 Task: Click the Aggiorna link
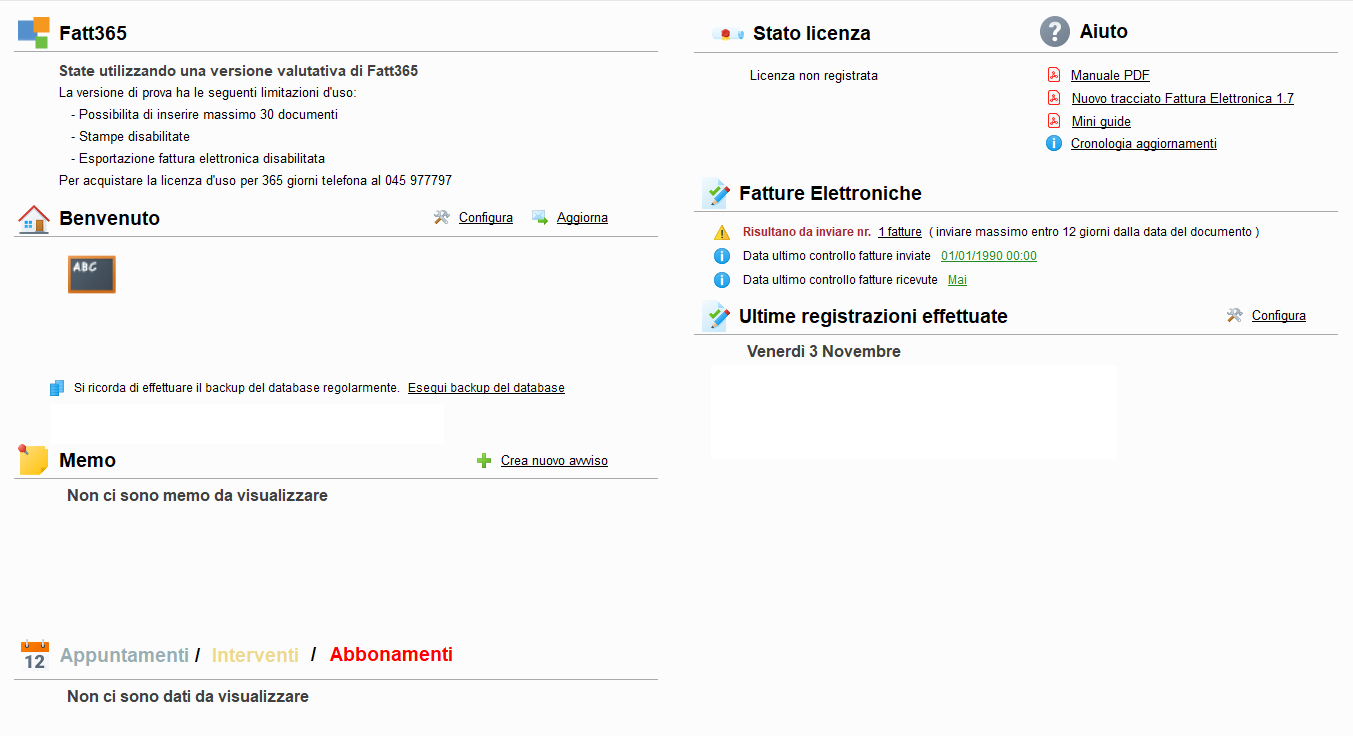click(582, 218)
